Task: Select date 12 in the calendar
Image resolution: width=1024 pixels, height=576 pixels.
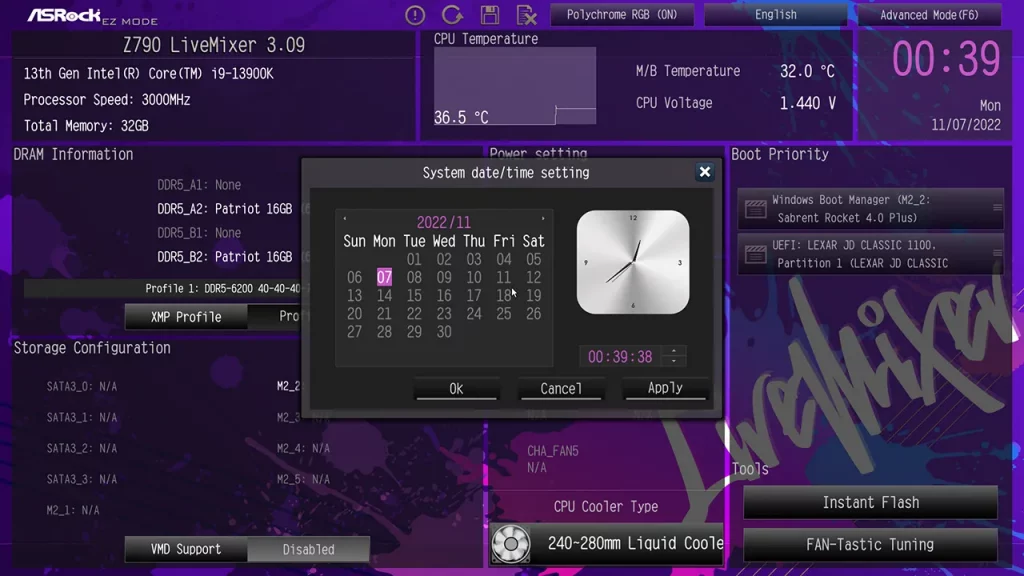Action: (x=534, y=278)
